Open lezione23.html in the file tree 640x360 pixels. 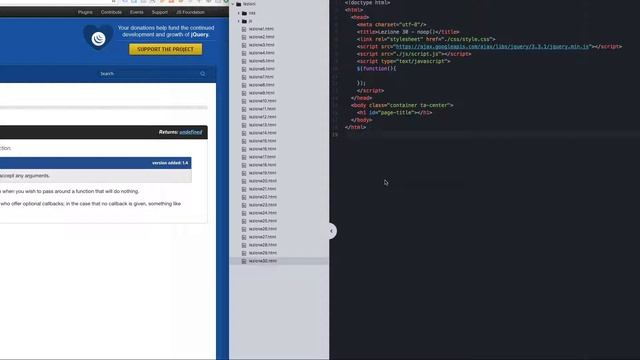point(262,205)
